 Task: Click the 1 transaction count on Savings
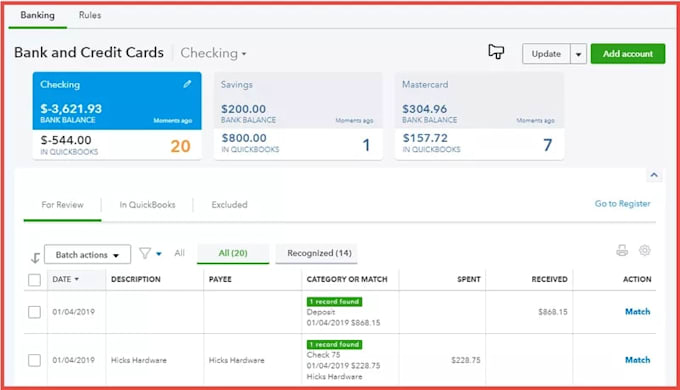click(x=366, y=145)
